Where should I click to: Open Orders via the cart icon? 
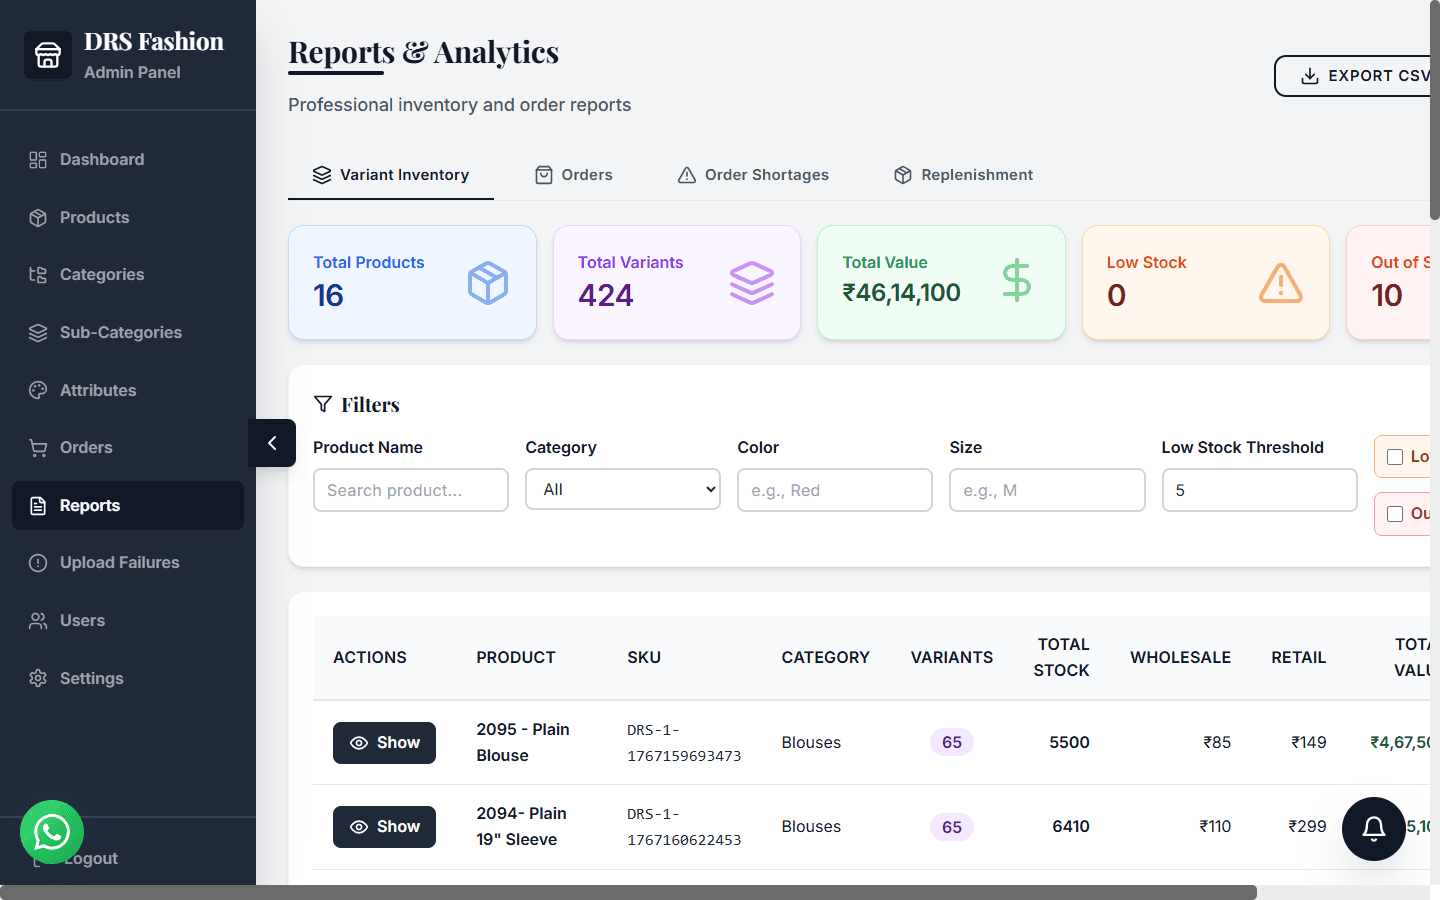click(38, 447)
